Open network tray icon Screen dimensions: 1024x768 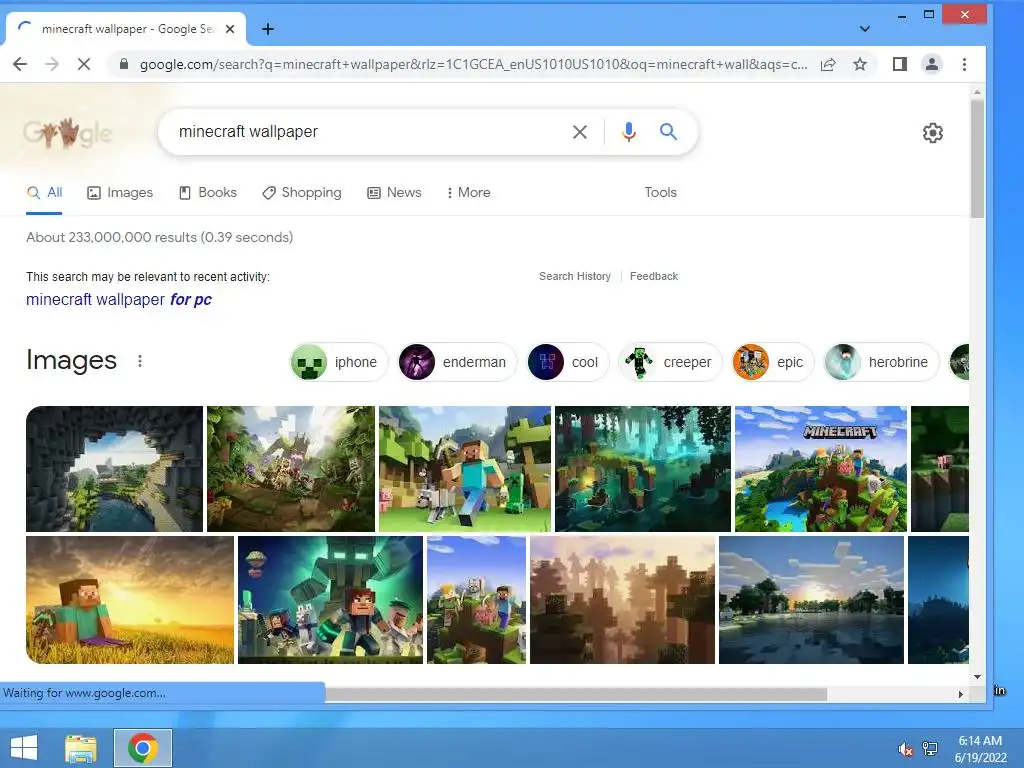(x=930, y=749)
